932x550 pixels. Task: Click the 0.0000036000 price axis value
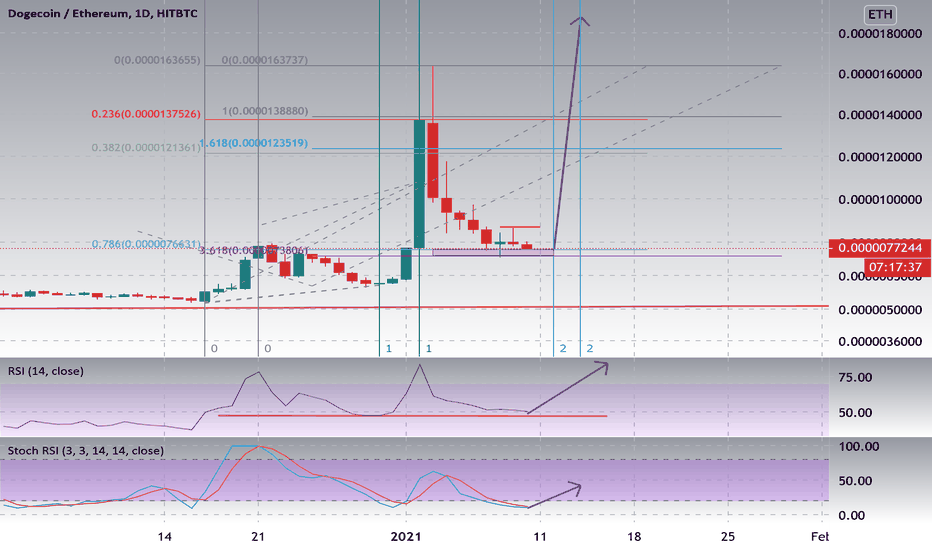[880, 341]
